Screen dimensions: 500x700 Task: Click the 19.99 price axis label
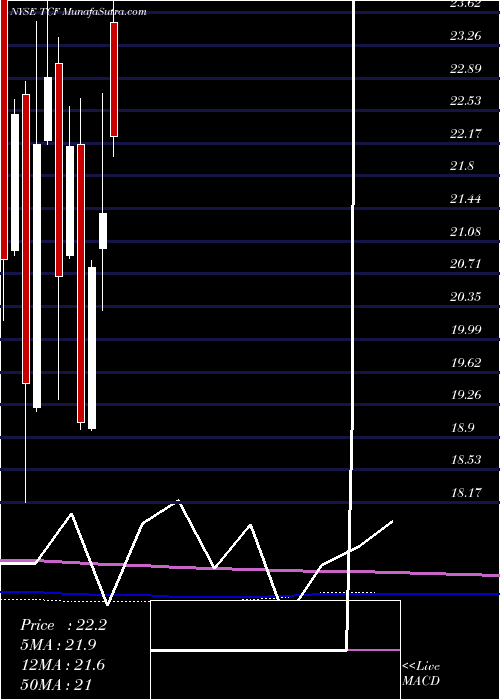(466, 329)
